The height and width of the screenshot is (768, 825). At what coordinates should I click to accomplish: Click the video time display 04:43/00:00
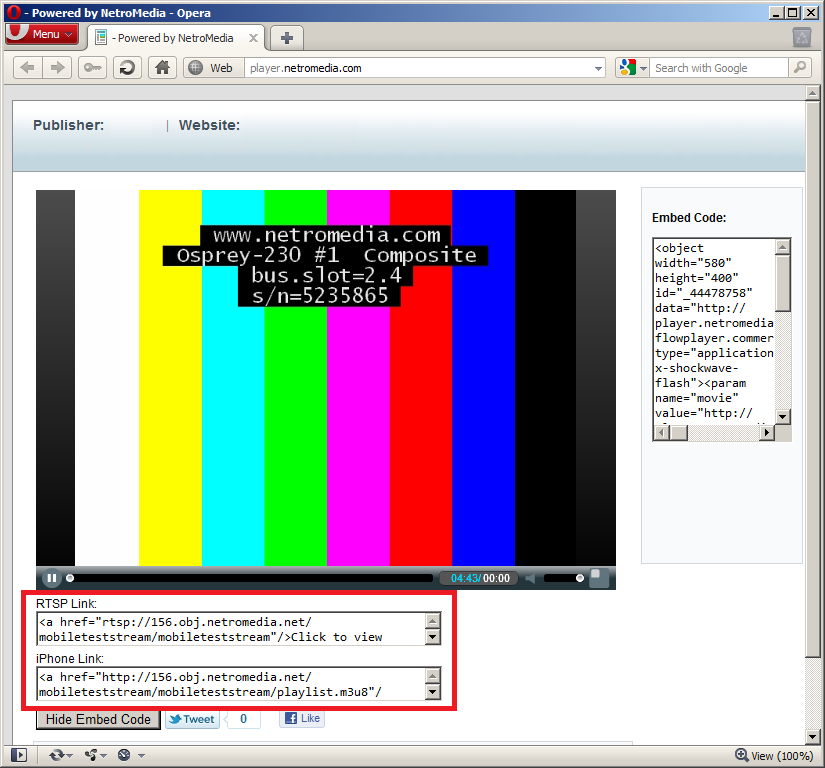point(480,578)
